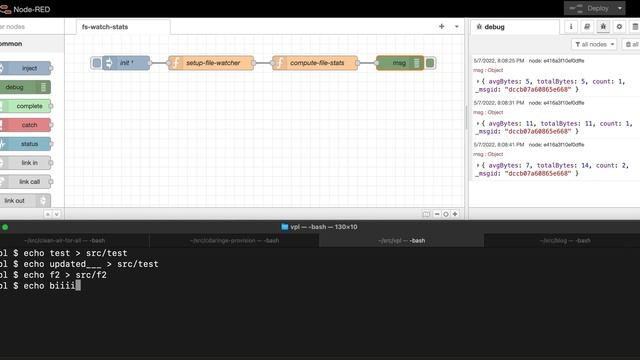
Task: Click the vpl folder icon in terminal title
Action: pos(284,227)
